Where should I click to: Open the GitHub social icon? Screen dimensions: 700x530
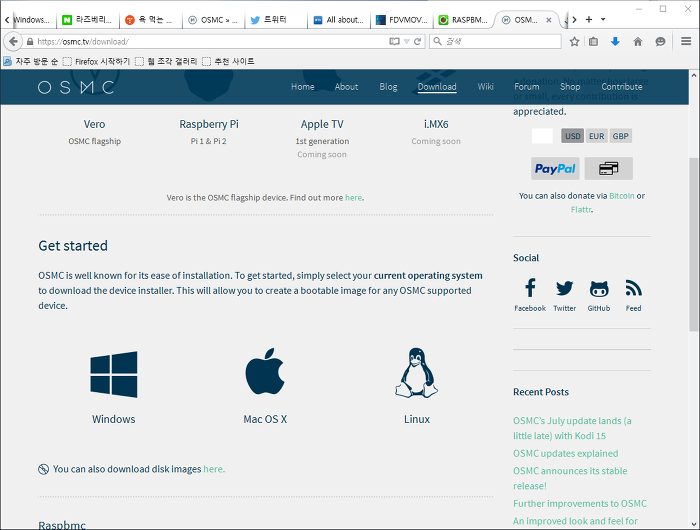tap(599, 288)
